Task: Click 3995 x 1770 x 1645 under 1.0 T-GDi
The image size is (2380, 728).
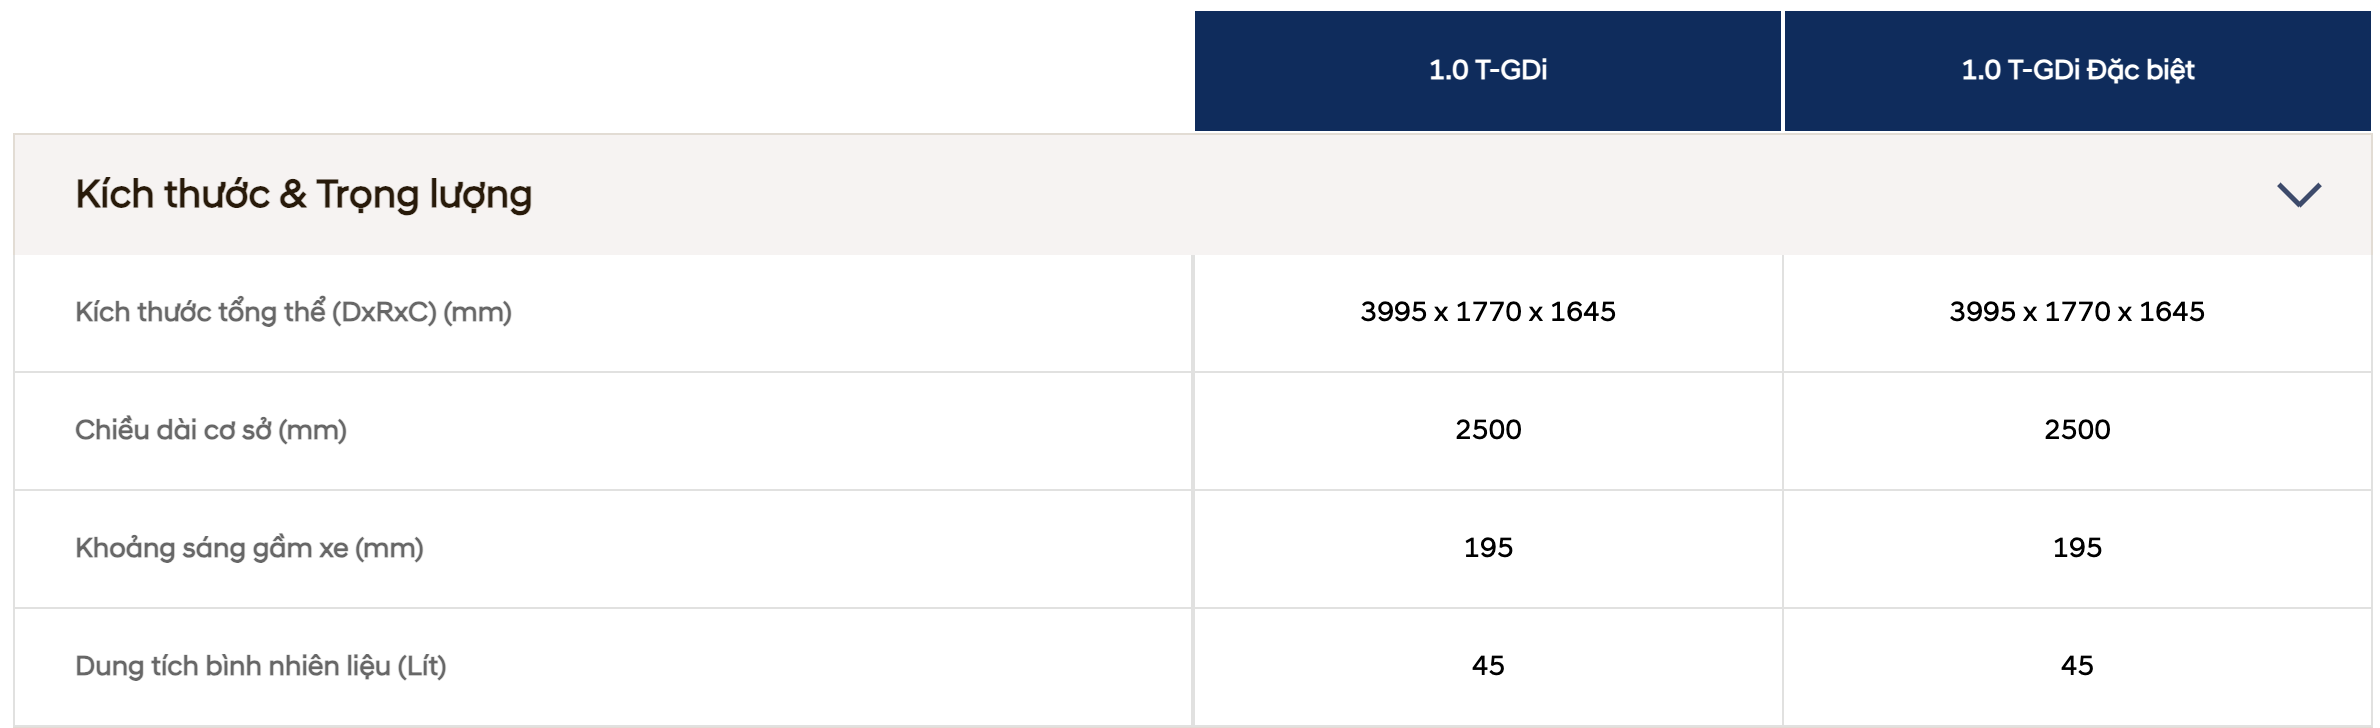Action: point(1487,312)
